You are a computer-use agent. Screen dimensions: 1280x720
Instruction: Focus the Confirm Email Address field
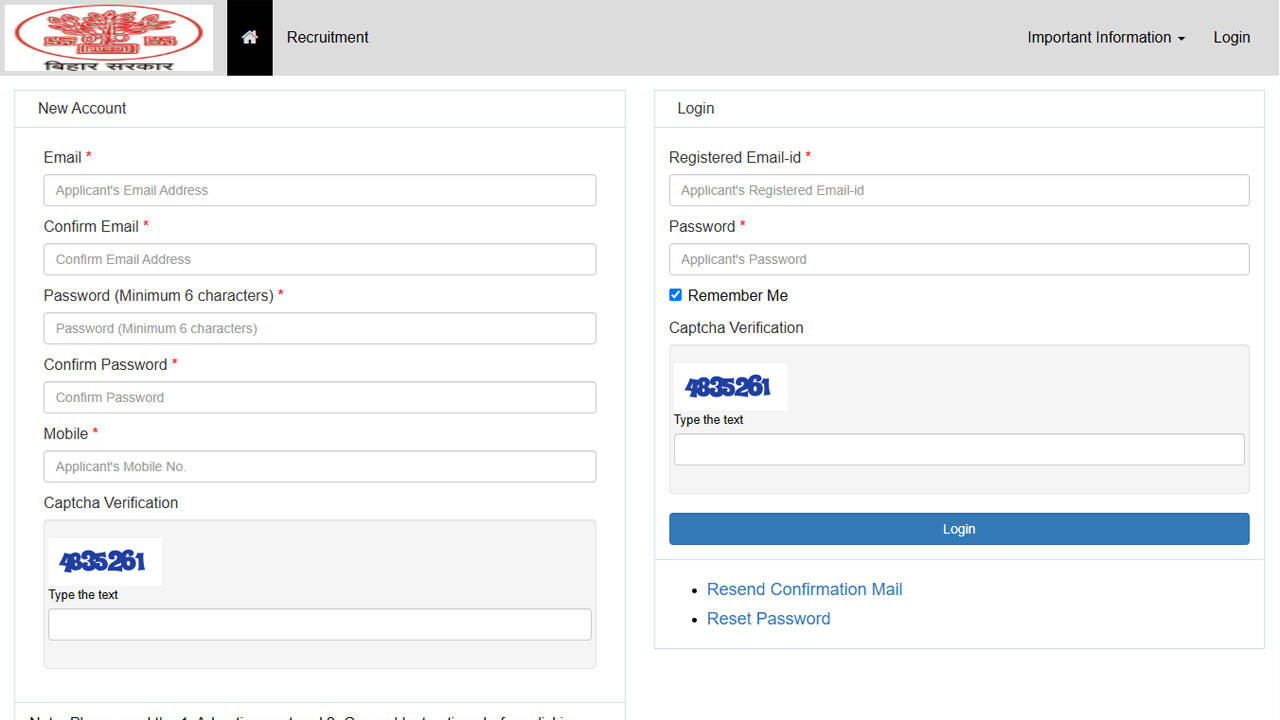320,259
